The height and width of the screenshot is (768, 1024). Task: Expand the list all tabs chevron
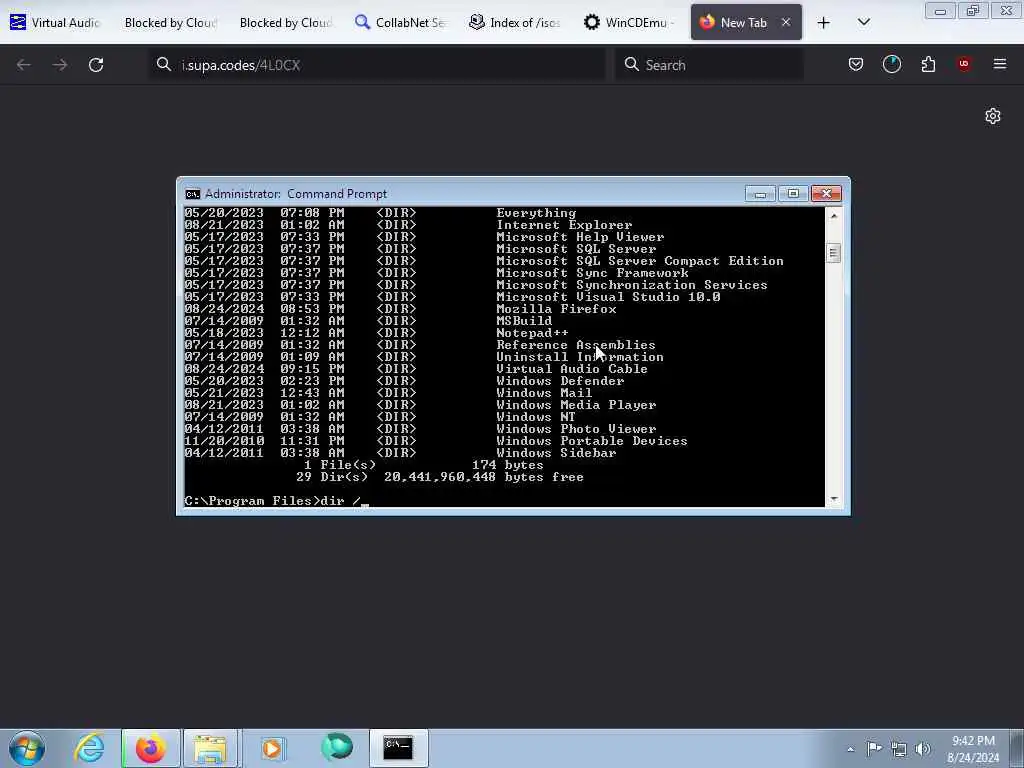coord(863,22)
